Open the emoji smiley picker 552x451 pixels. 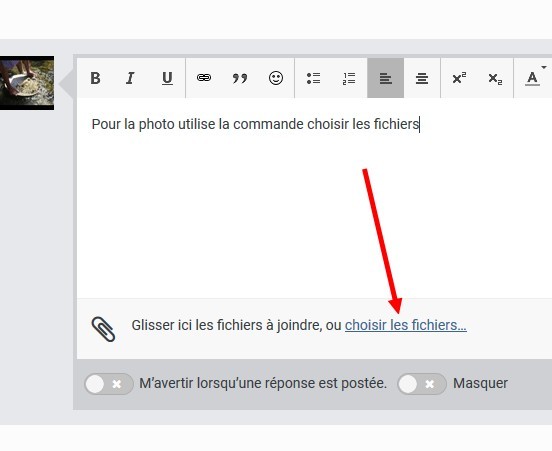tap(276, 78)
